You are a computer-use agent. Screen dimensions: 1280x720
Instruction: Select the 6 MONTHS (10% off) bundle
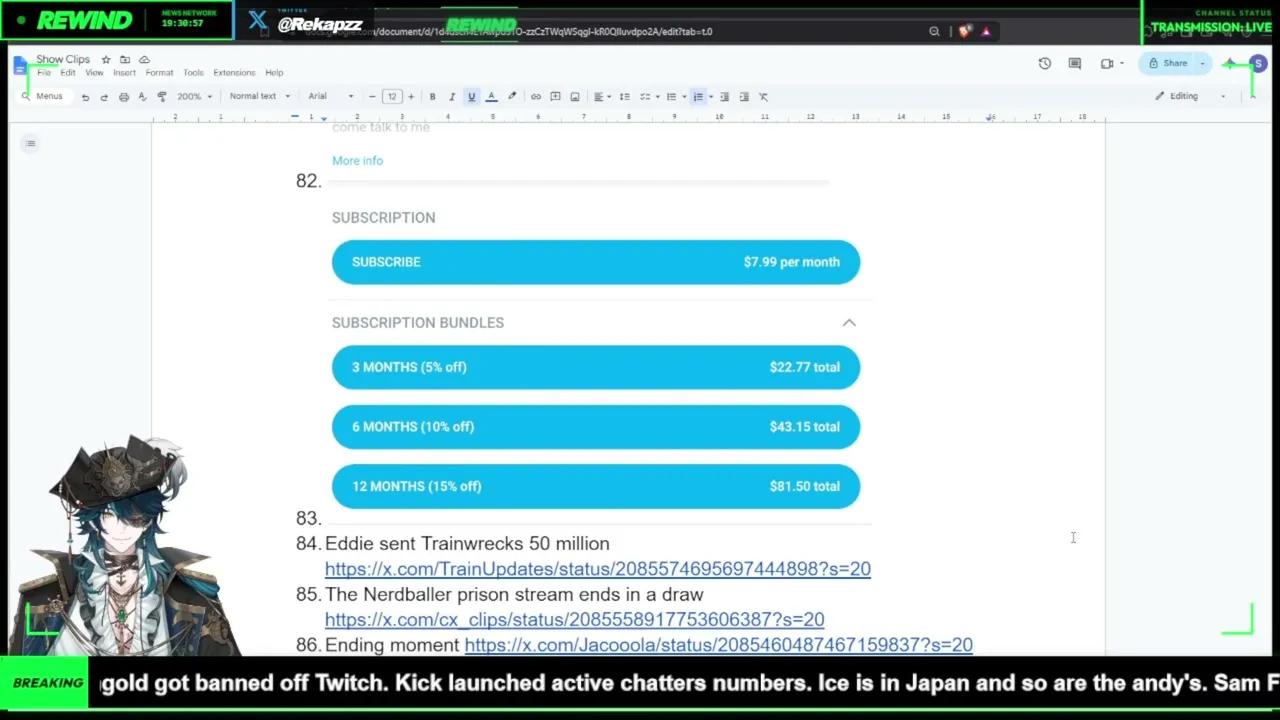coord(596,427)
